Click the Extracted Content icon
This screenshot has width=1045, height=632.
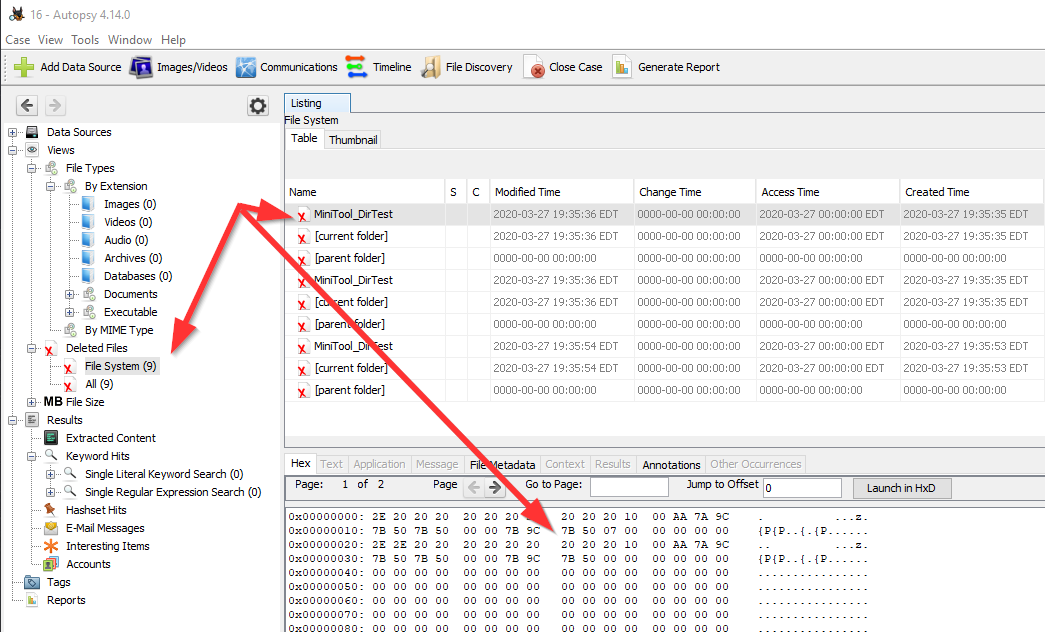click(51, 438)
